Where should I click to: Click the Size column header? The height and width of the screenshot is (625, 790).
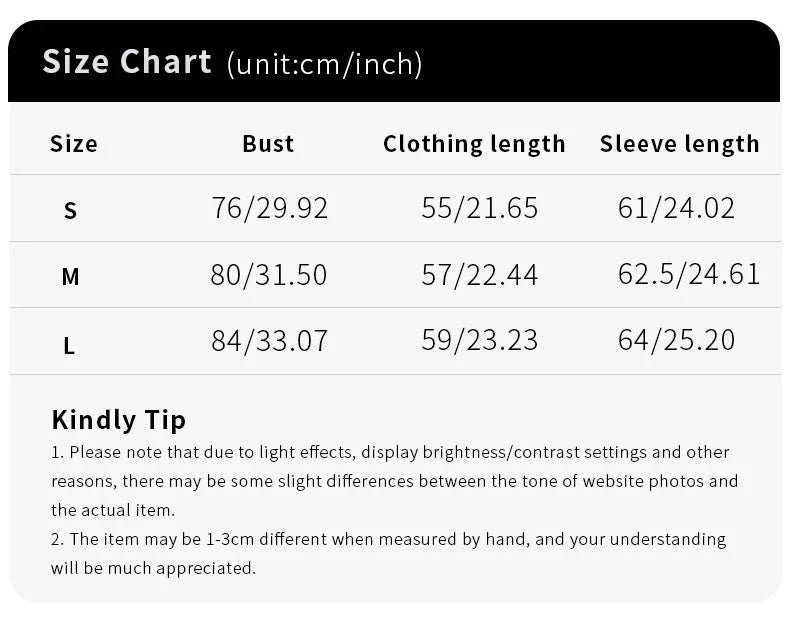(74, 144)
